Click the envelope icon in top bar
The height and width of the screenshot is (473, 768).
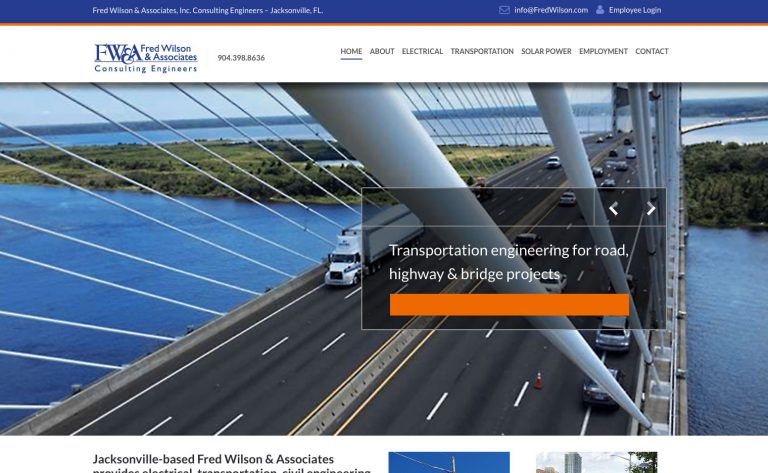pyautogui.click(x=505, y=10)
